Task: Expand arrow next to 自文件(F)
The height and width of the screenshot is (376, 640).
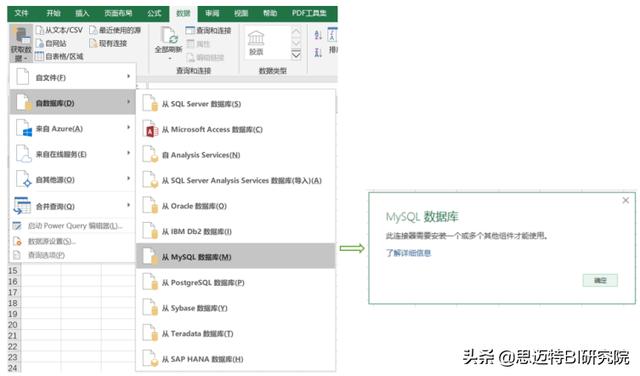Action: [128, 76]
